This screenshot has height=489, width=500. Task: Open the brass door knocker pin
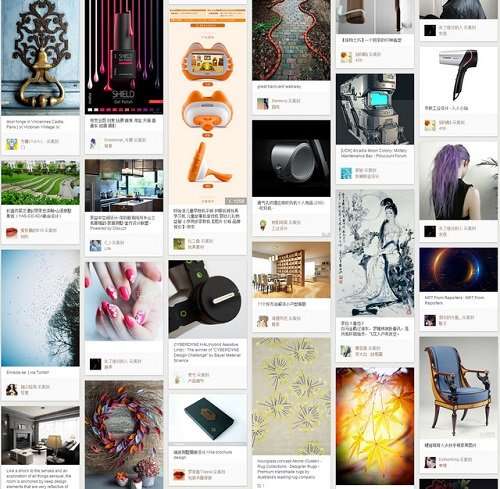(x=40, y=57)
